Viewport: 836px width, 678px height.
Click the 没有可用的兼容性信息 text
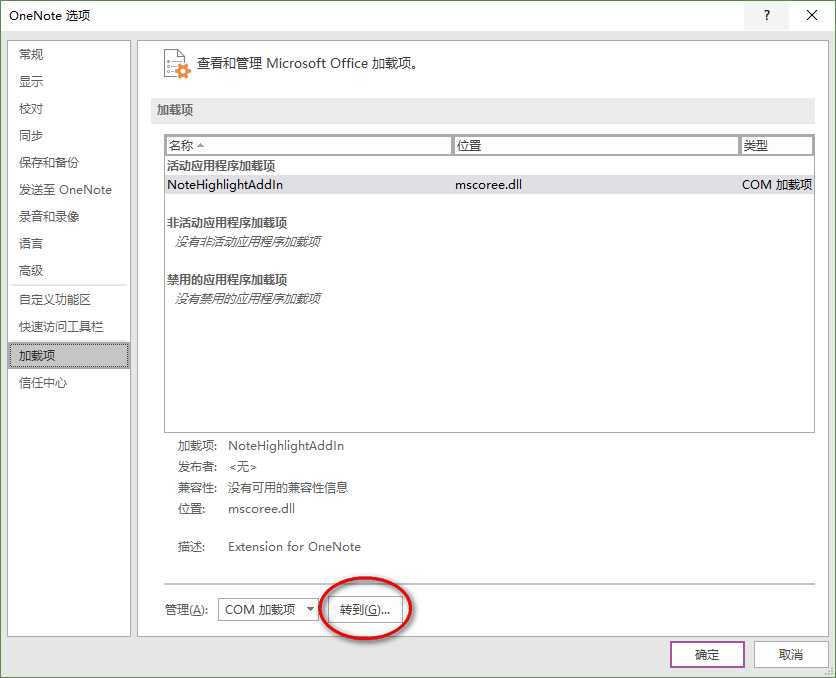click(287, 488)
